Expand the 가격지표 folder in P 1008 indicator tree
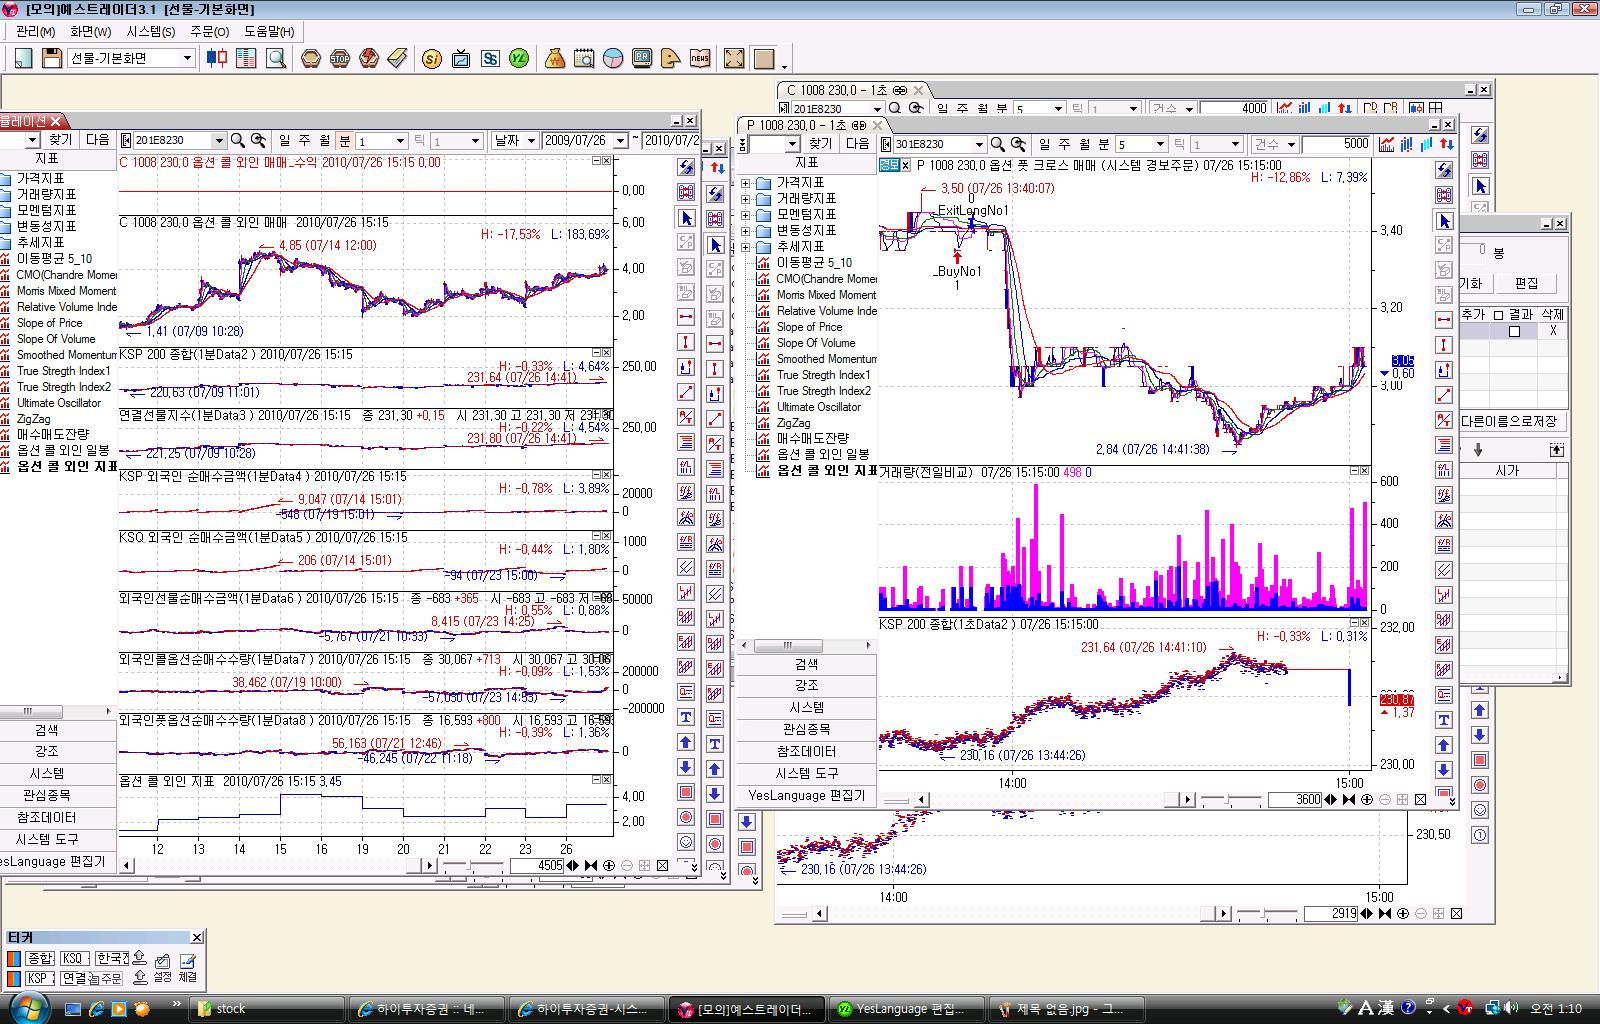 click(746, 183)
